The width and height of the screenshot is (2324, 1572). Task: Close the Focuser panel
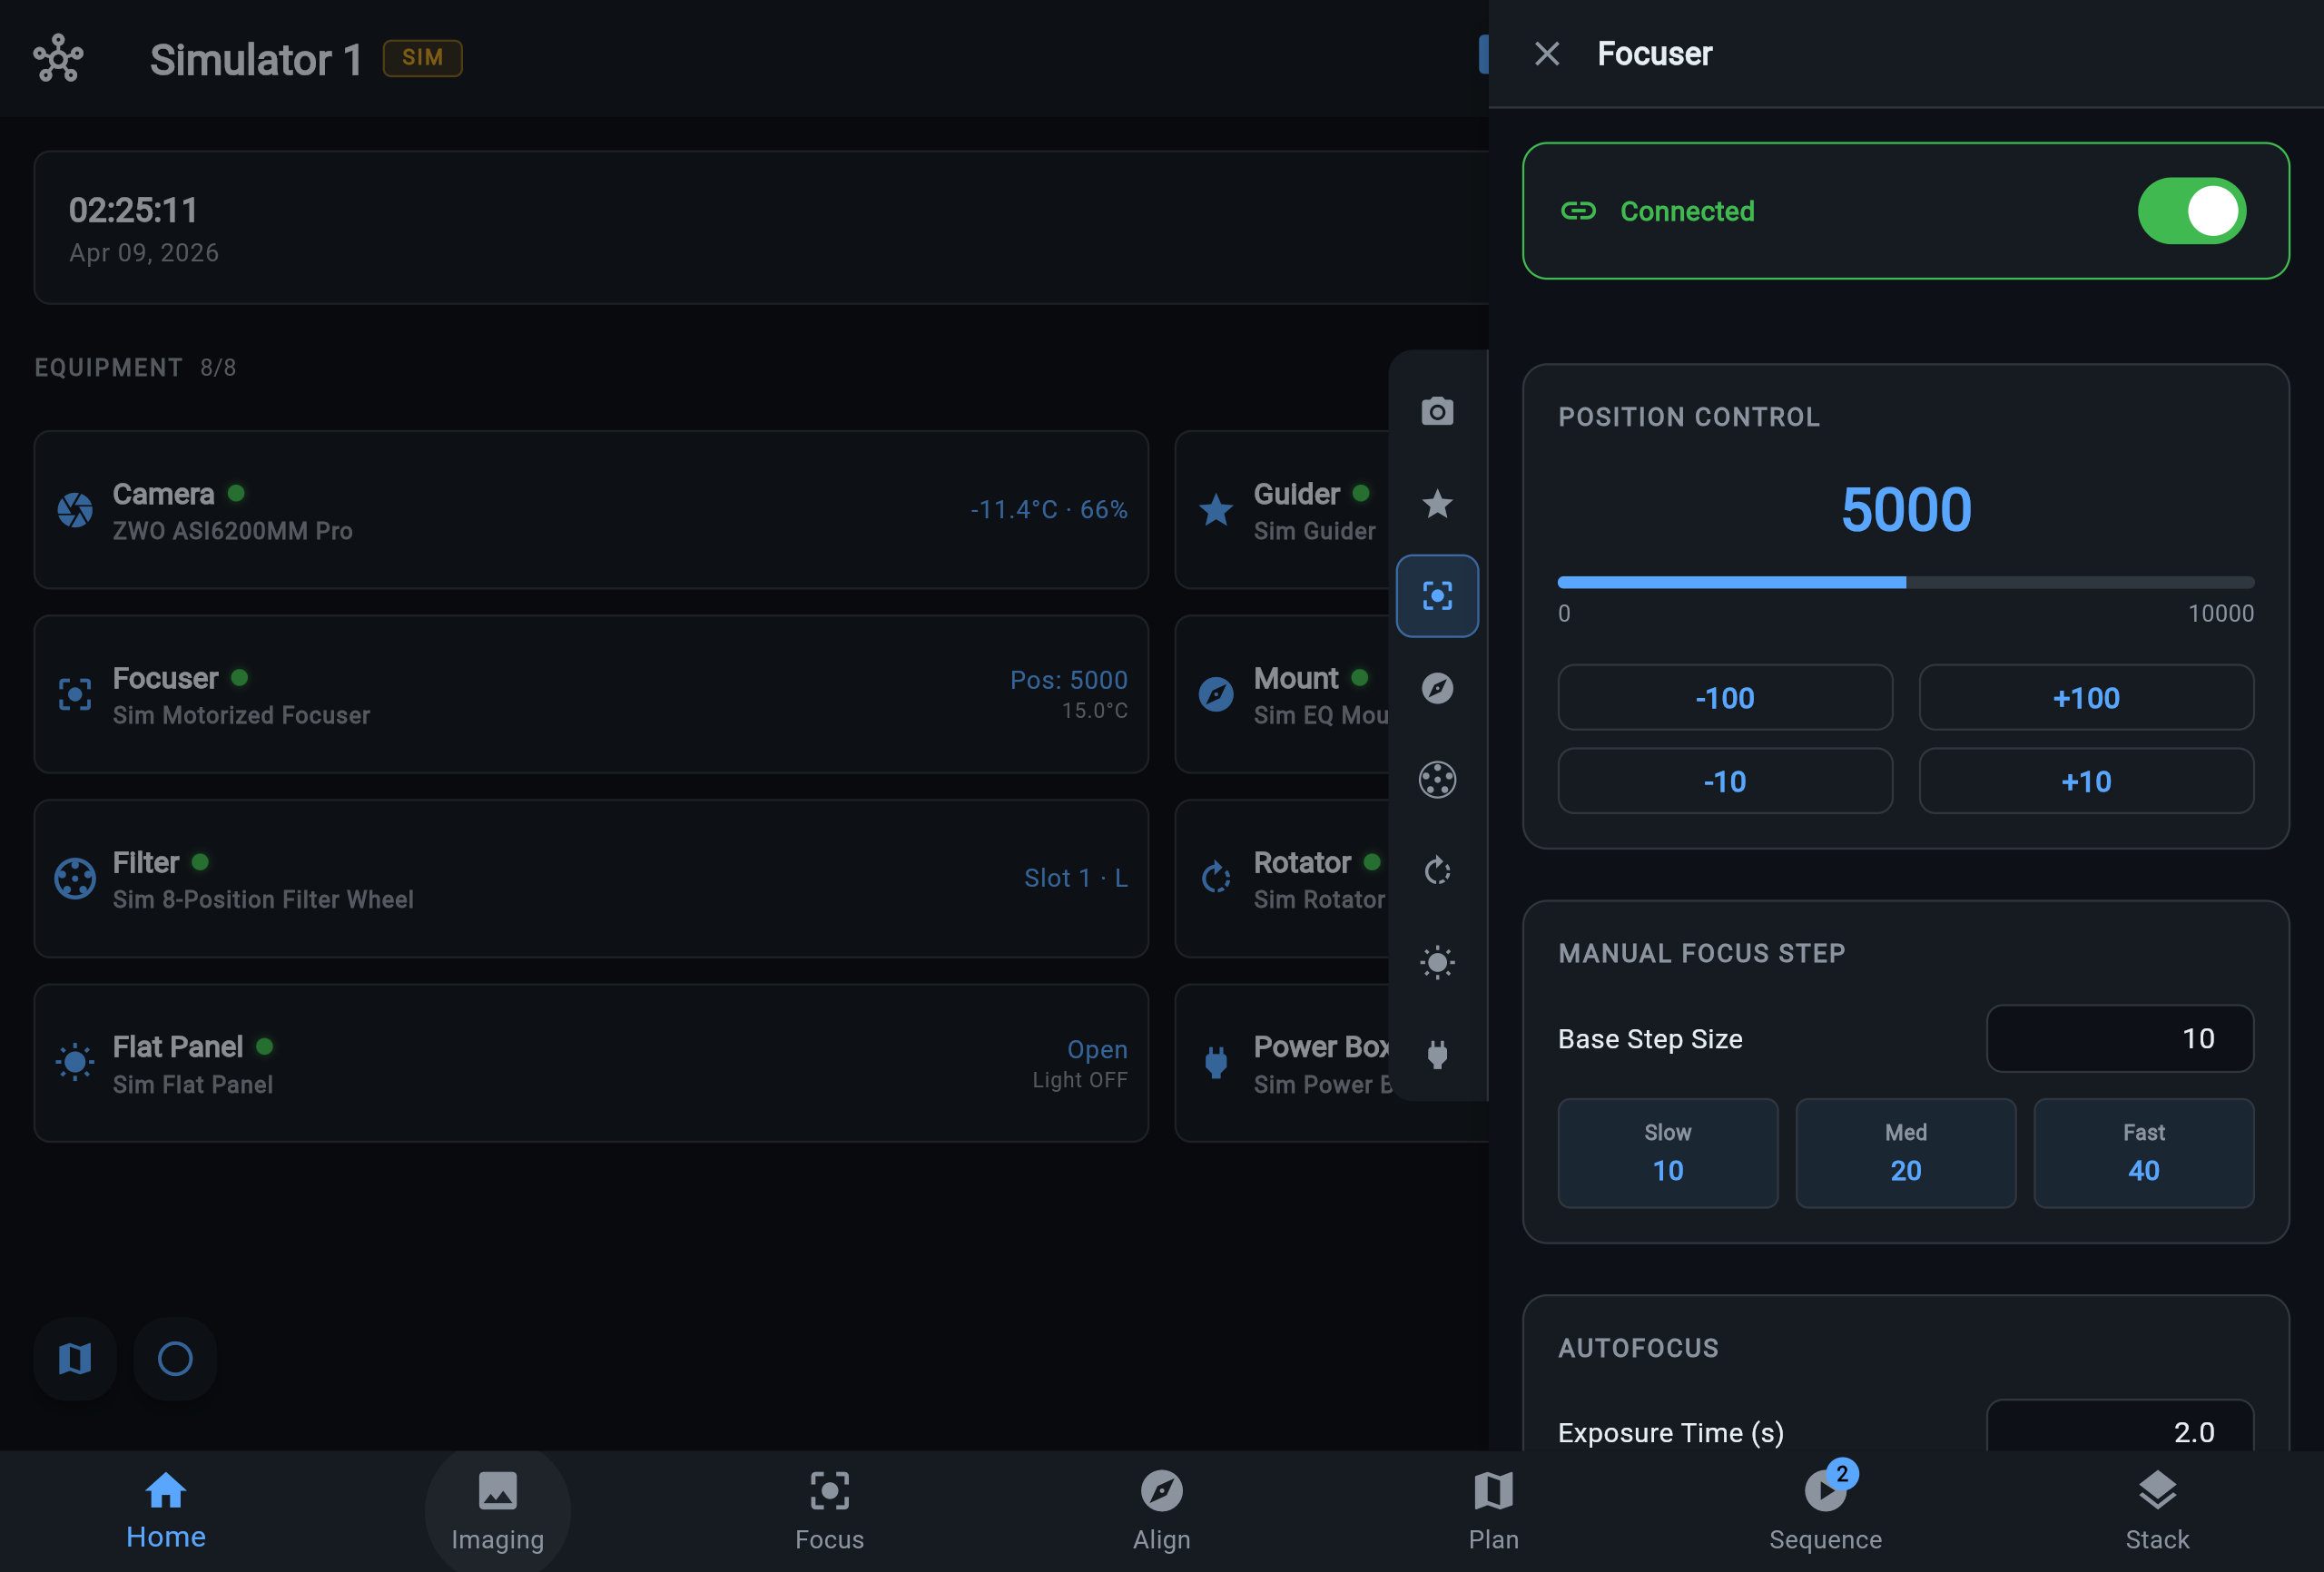pyautogui.click(x=1547, y=54)
